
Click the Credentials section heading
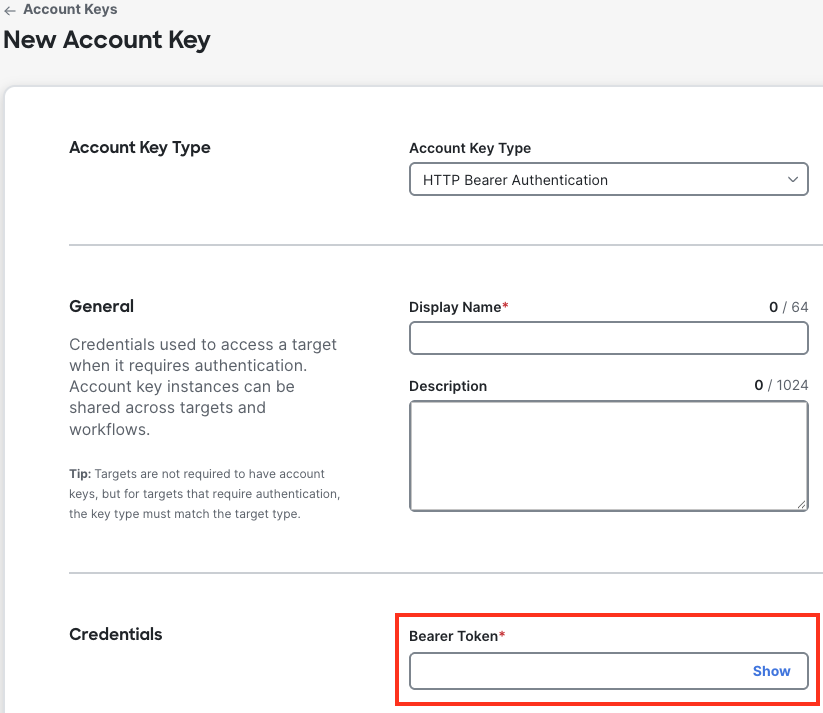click(115, 634)
